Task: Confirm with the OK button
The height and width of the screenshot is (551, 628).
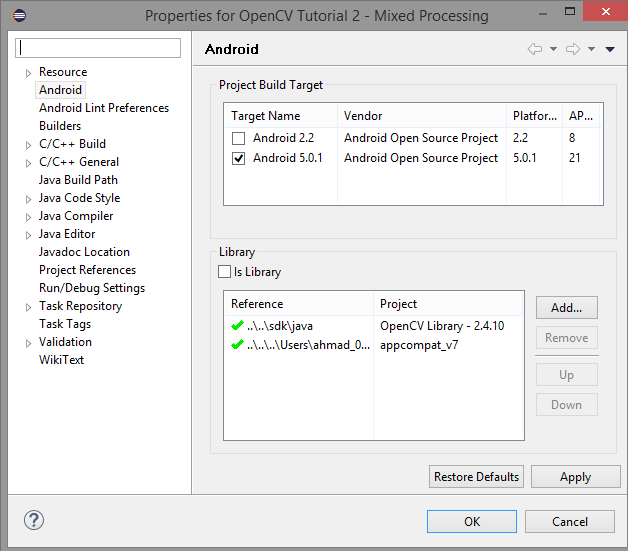Action: point(472,521)
